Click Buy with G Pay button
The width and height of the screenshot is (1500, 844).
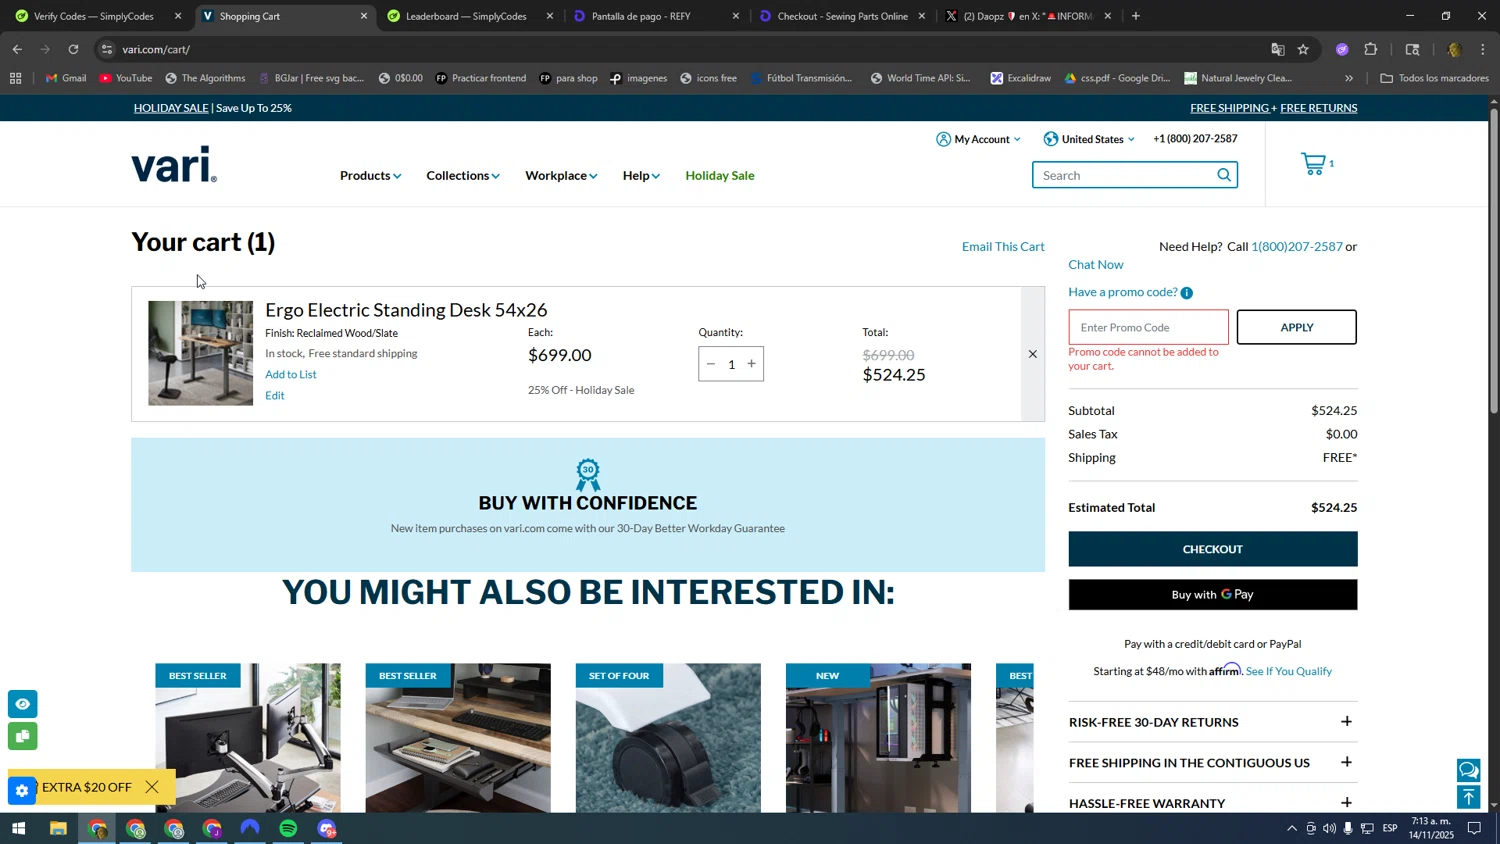(1212, 595)
